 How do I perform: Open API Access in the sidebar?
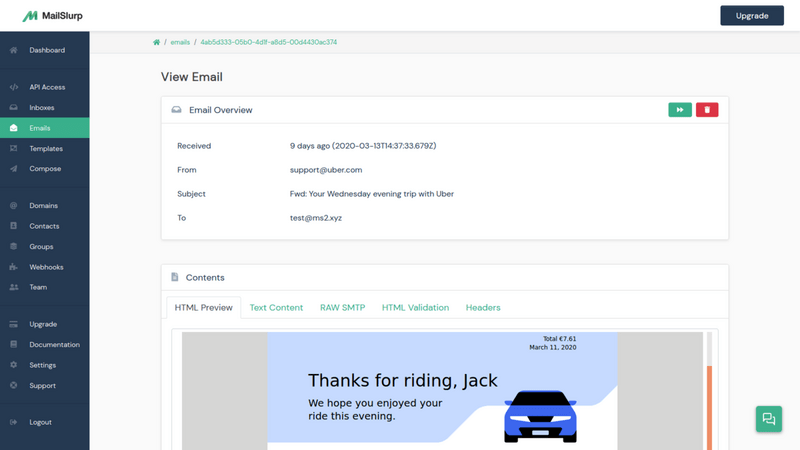coord(46,87)
